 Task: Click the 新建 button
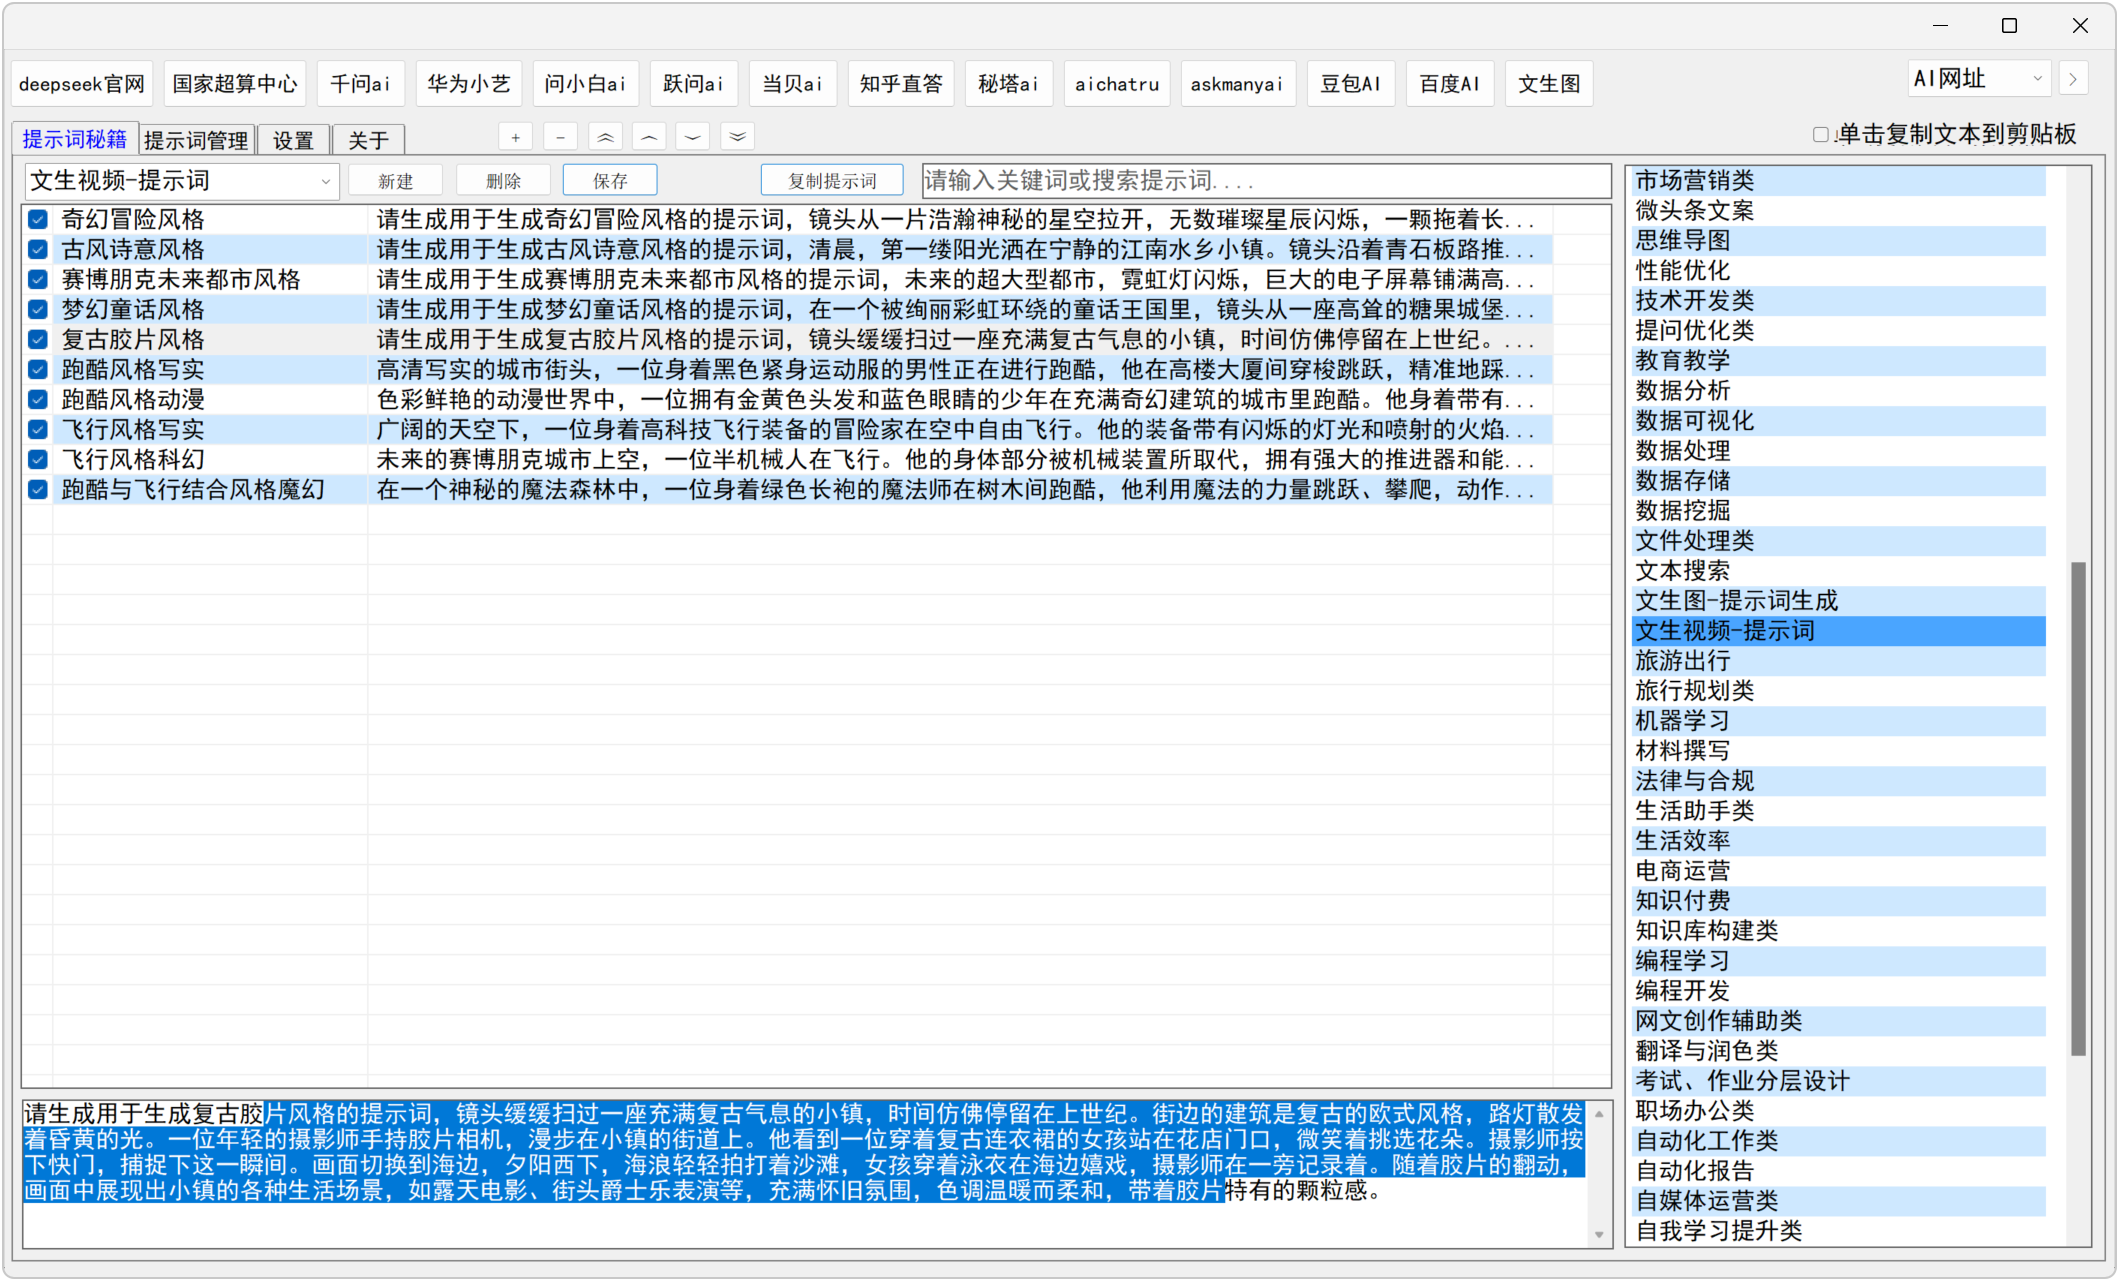396,181
